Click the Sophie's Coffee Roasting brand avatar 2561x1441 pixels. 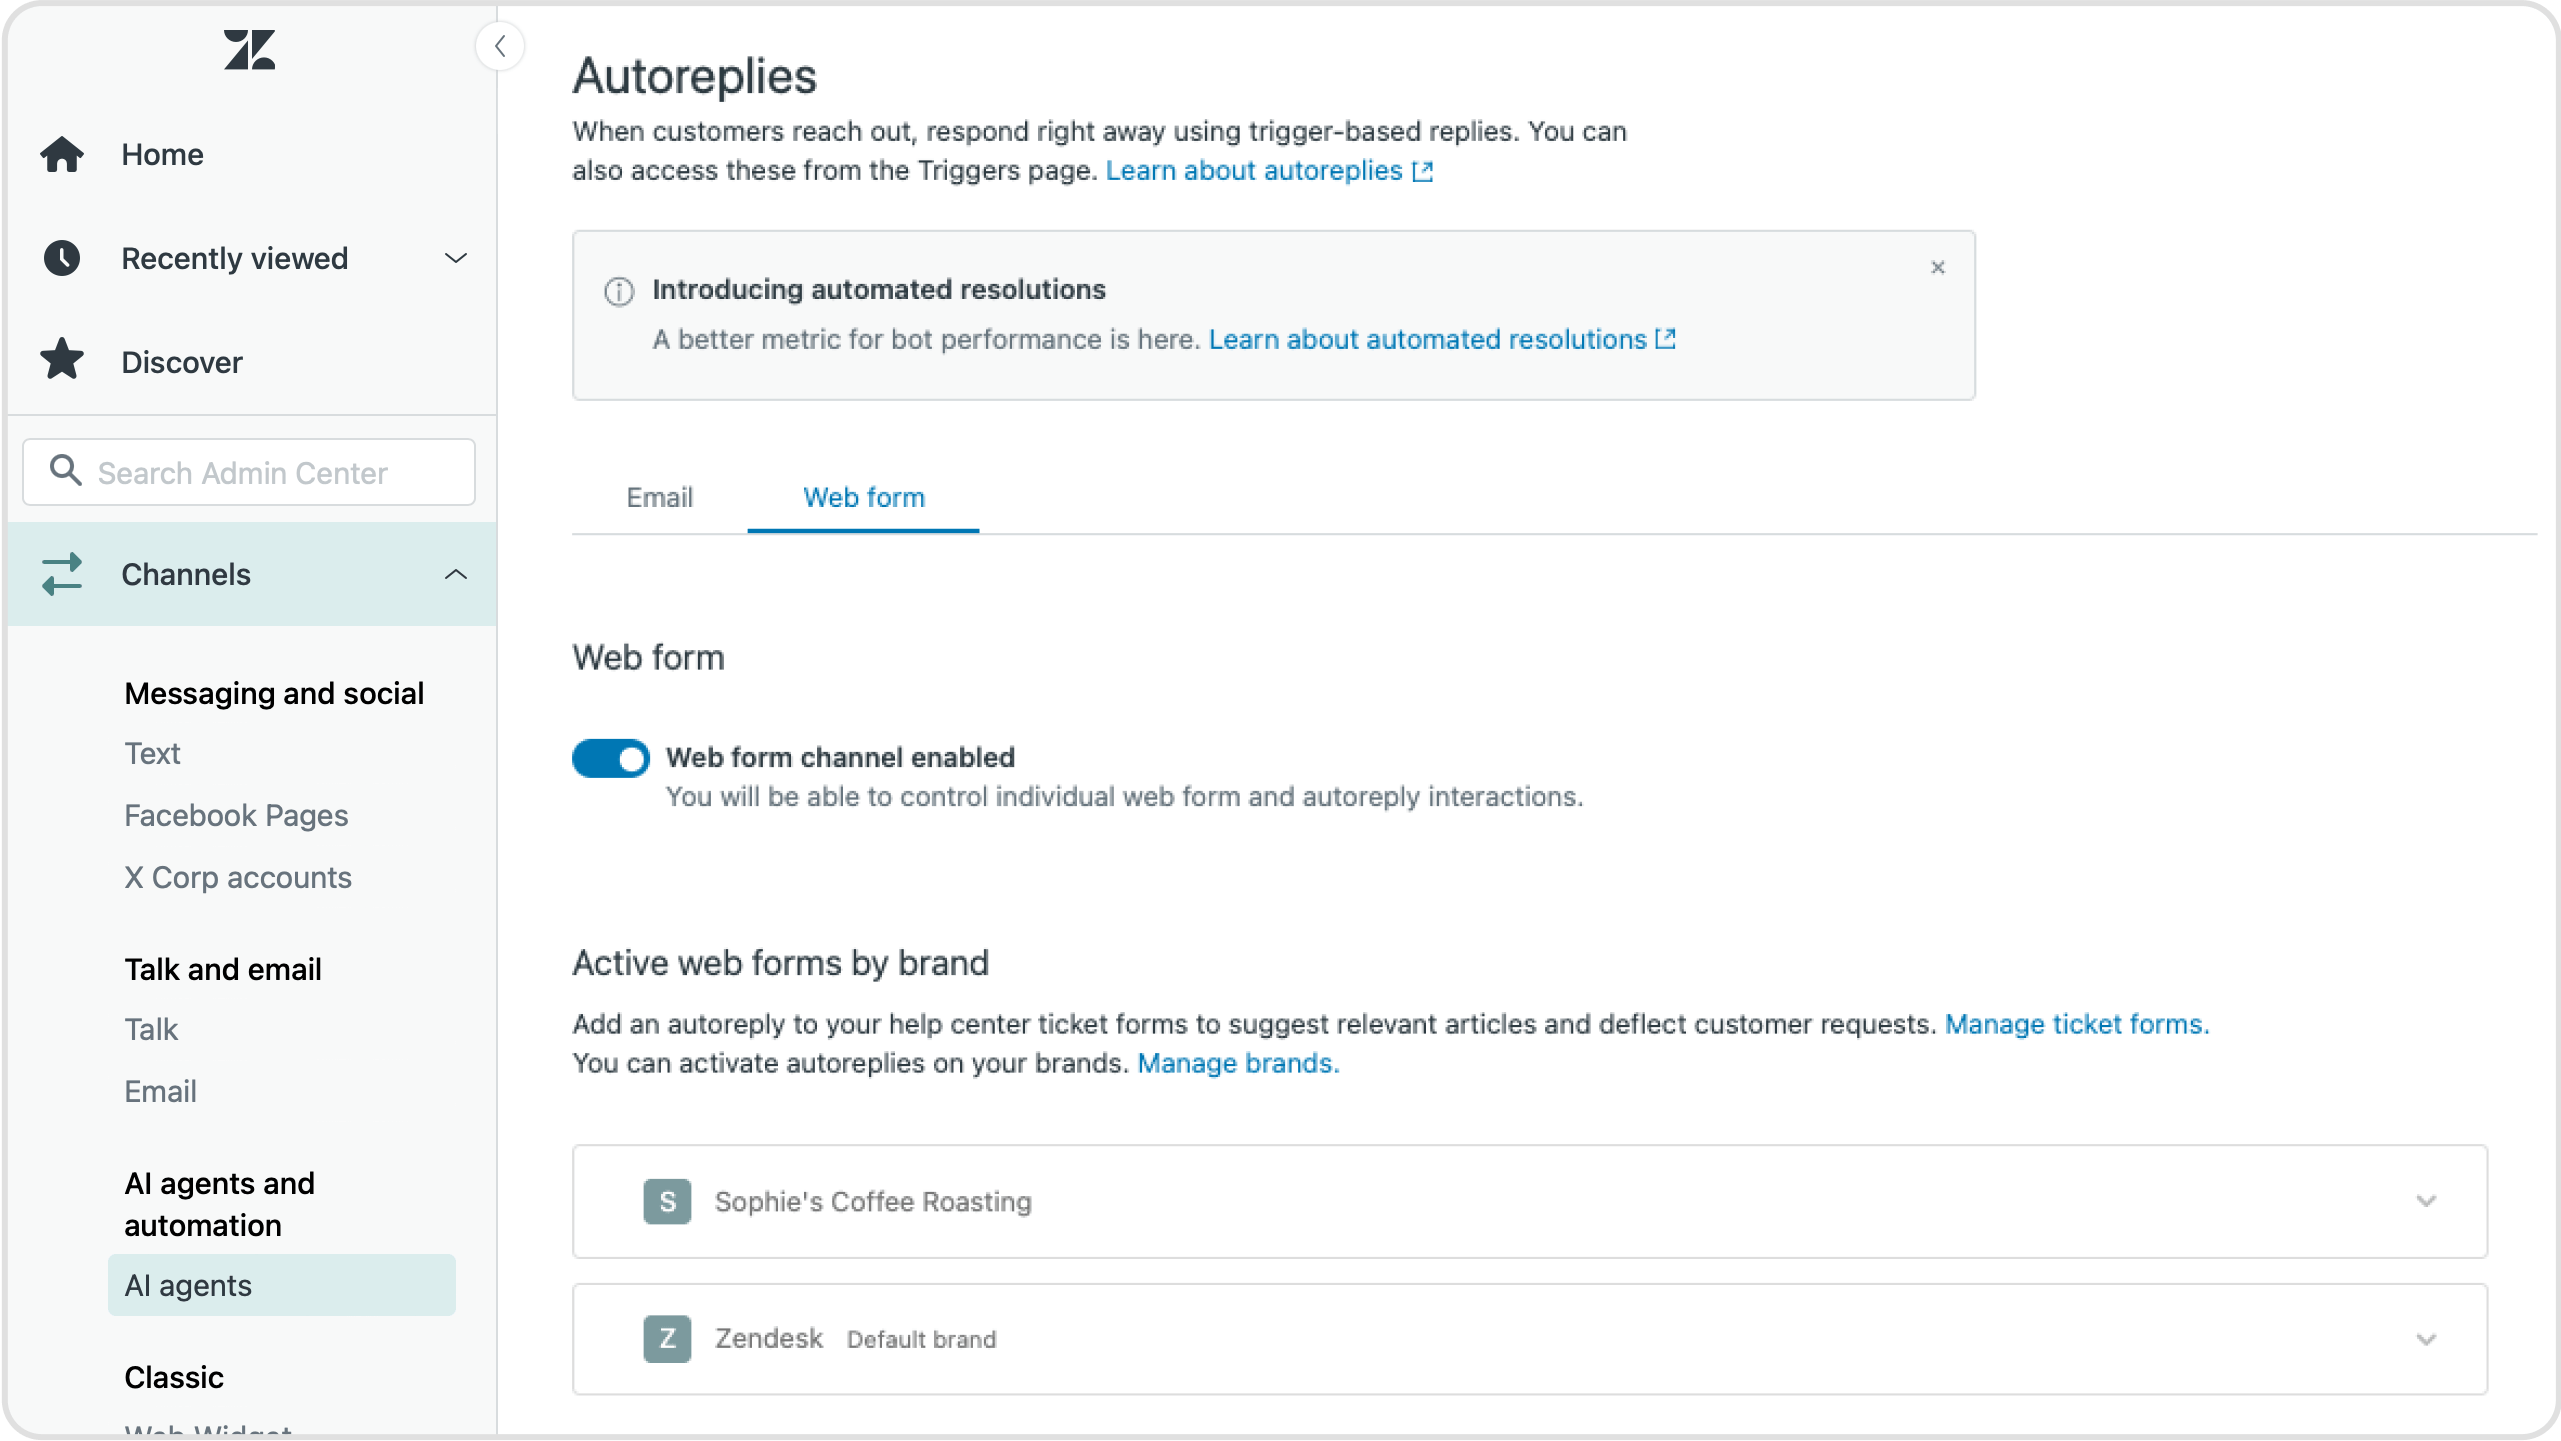pos(667,1201)
